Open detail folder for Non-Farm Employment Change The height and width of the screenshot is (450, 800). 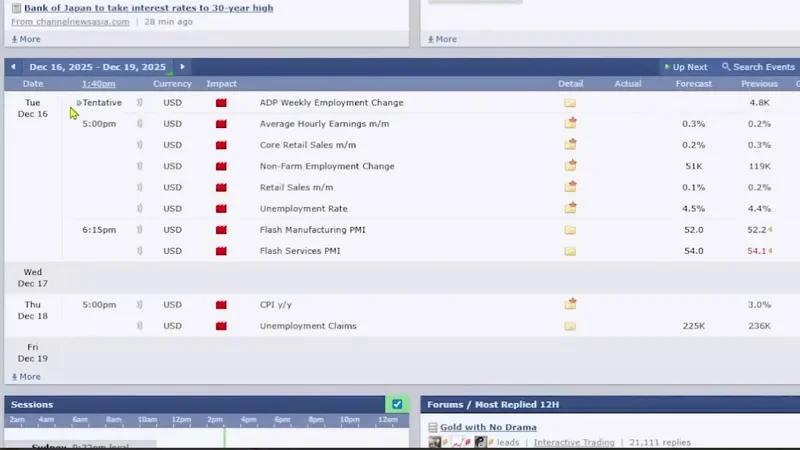tap(570, 167)
